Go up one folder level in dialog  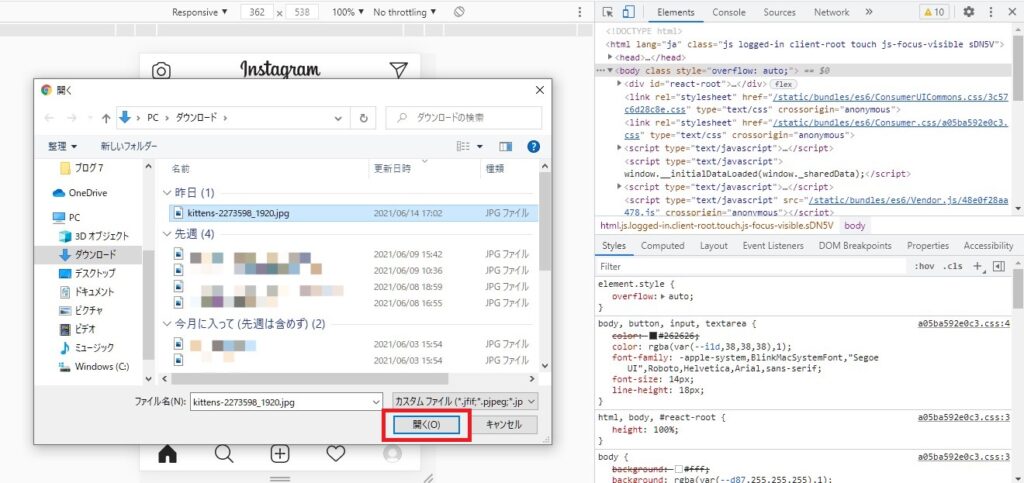[106, 118]
